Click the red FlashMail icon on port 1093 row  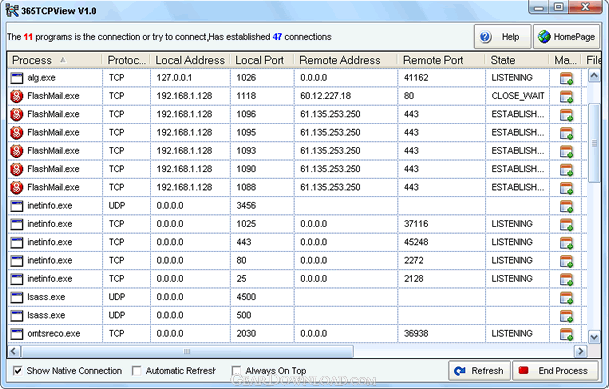click(17, 151)
